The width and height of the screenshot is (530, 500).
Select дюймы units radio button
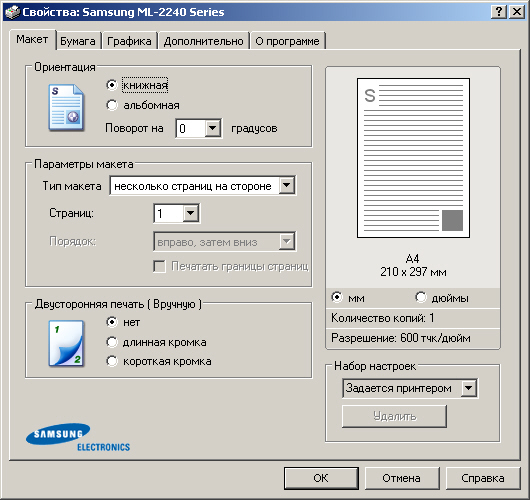[x=420, y=297]
